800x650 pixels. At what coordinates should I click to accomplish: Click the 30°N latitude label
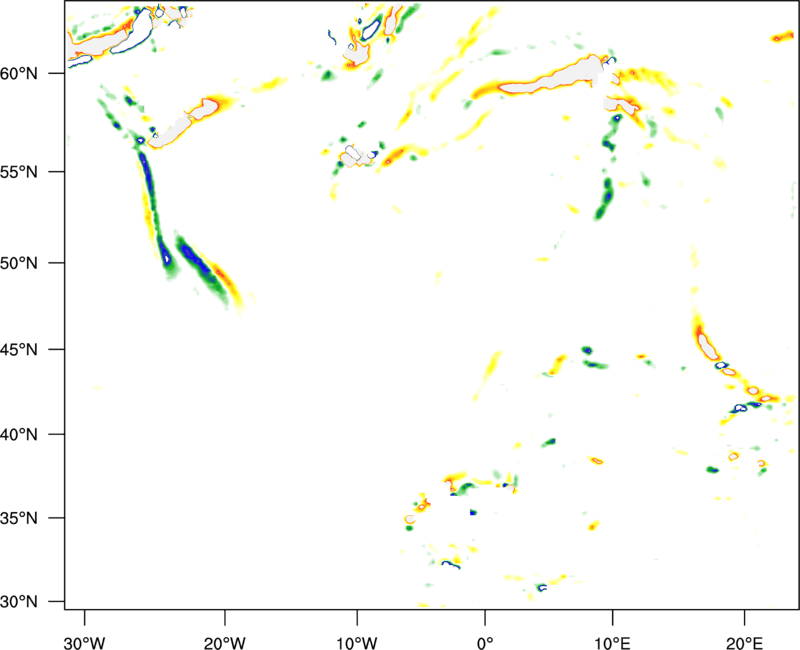click(19, 602)
